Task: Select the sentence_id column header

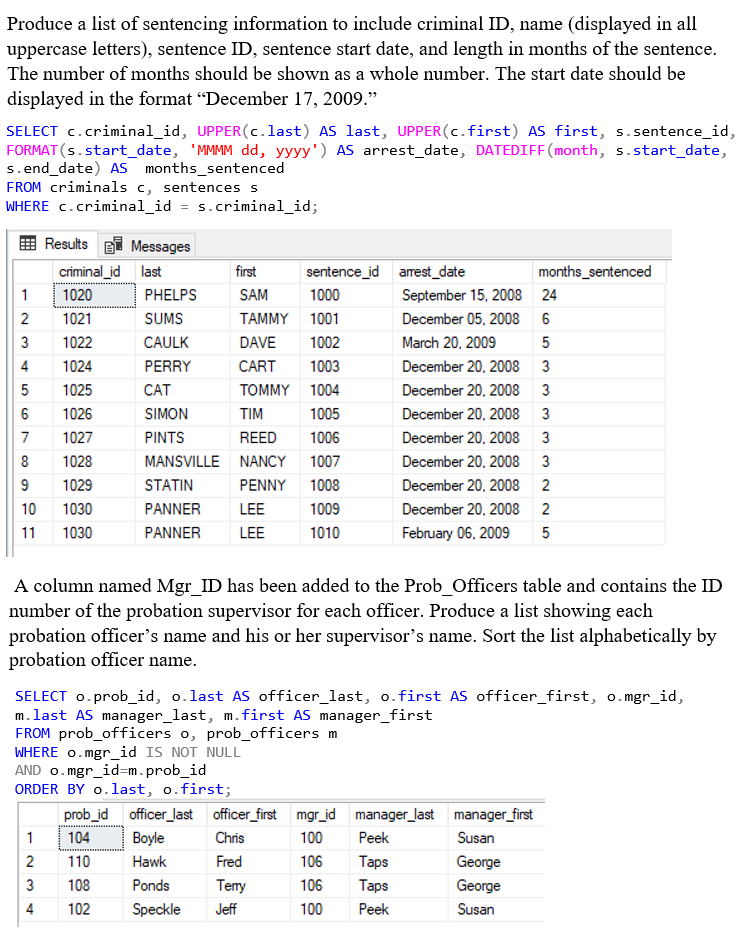Action: point(340,271)
